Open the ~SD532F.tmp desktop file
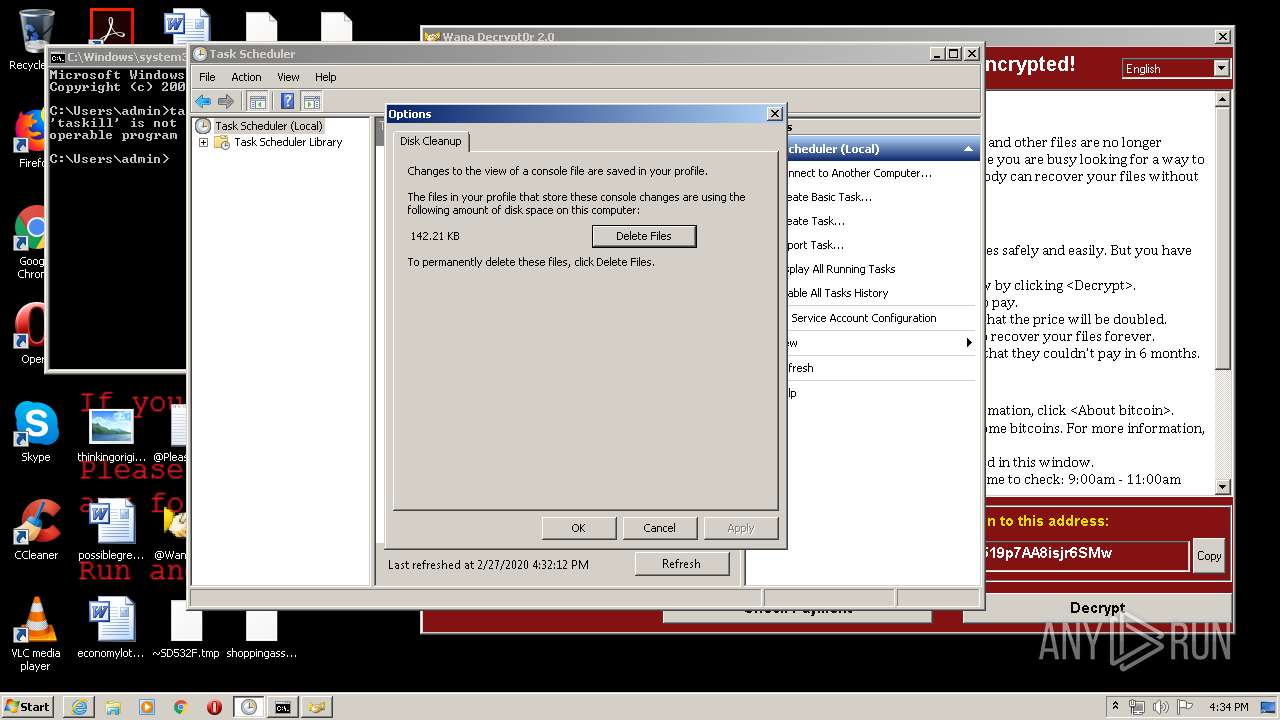 point(186,628)
